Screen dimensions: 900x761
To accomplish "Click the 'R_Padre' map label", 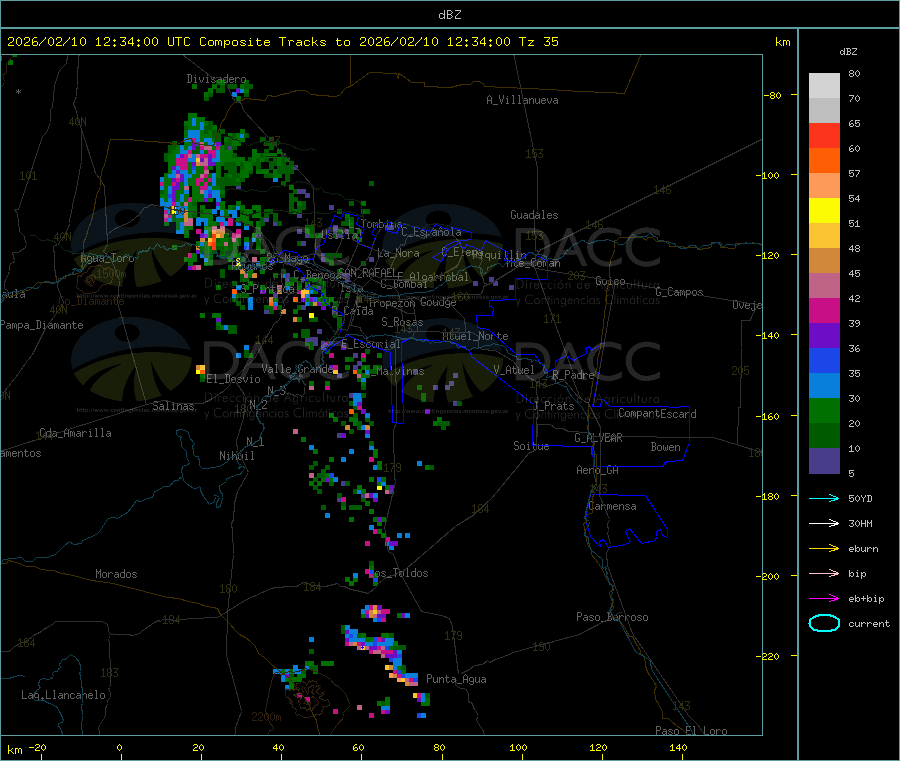I will pos(573,375).
